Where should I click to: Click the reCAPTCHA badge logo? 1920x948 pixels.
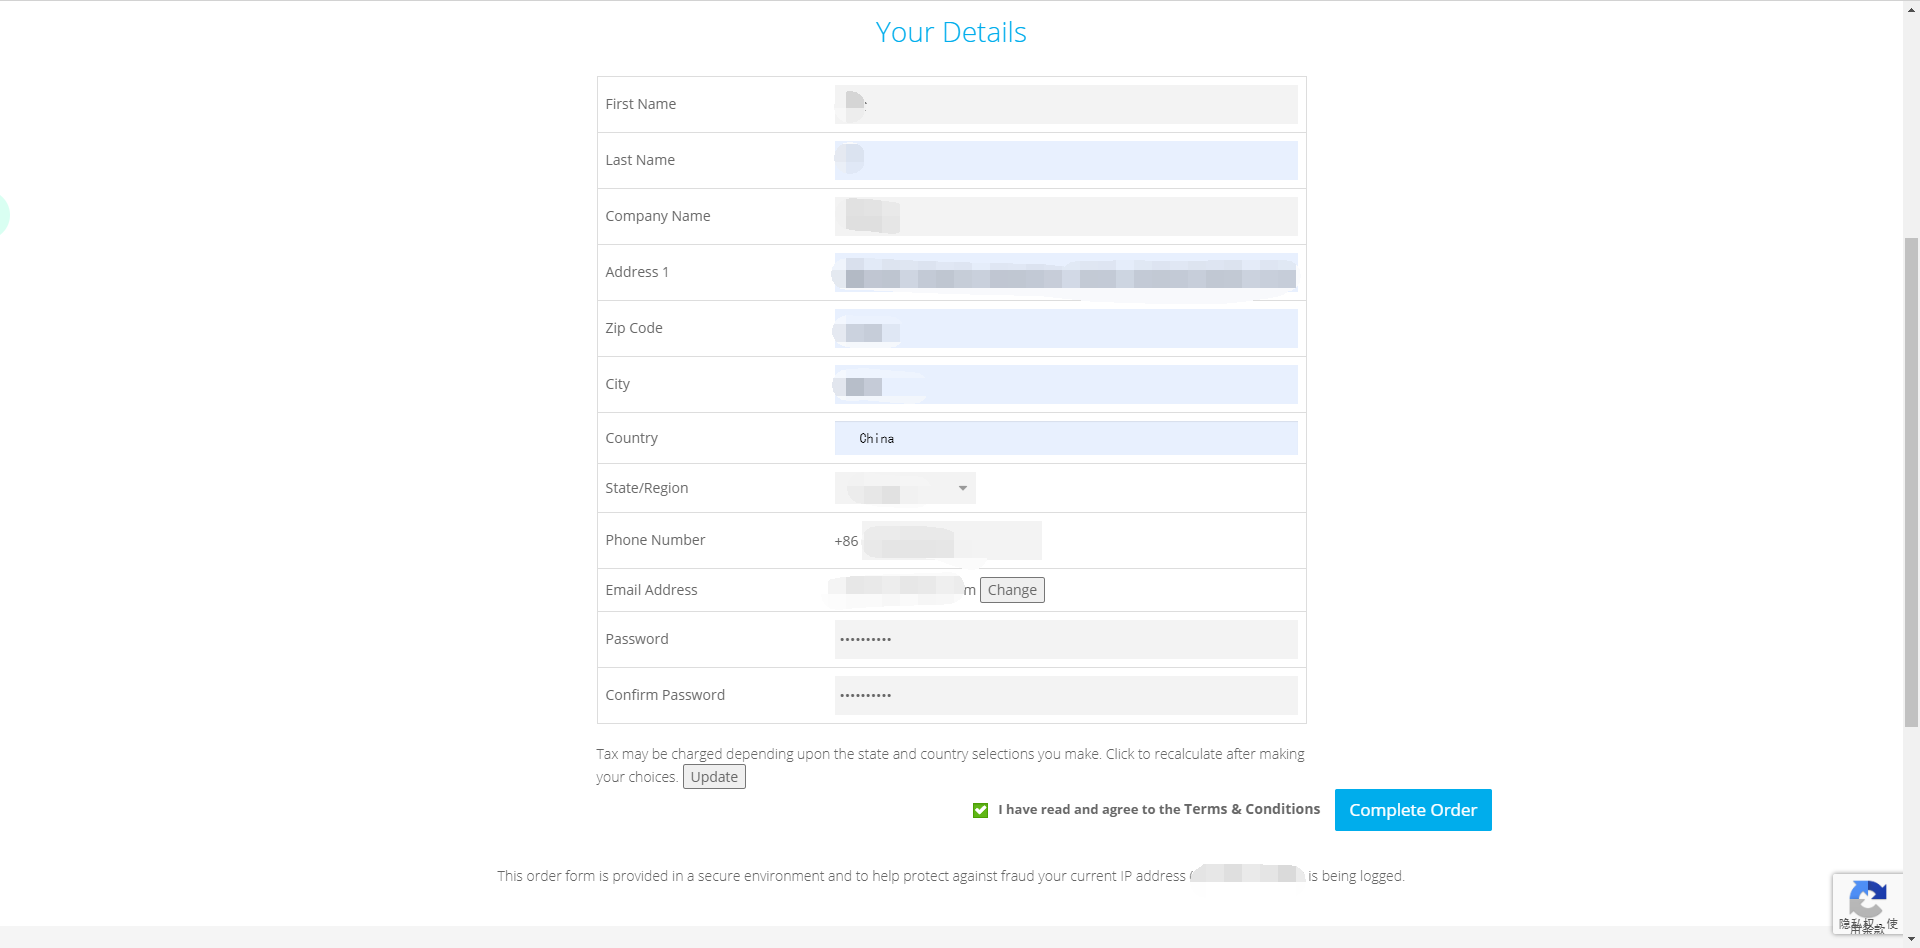pyautogui.click(x=1867, y=897)
